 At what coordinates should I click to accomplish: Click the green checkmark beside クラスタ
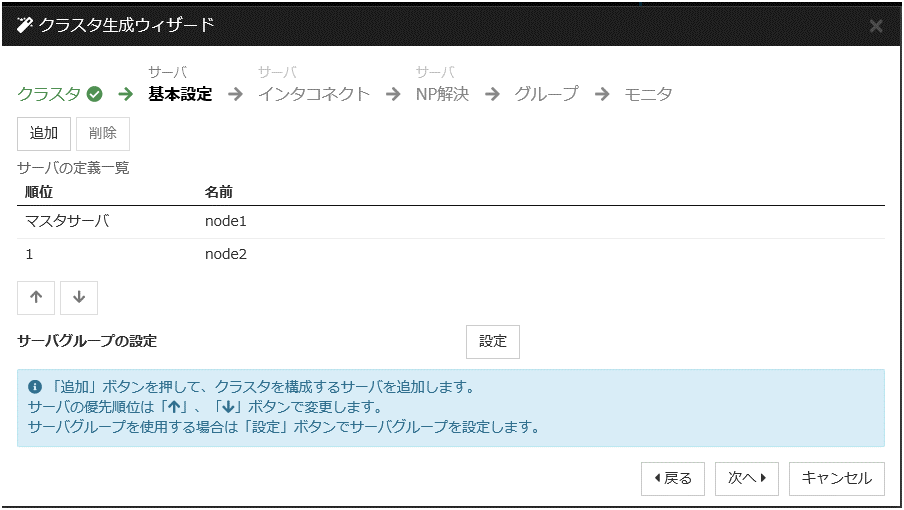click(95, 95)
